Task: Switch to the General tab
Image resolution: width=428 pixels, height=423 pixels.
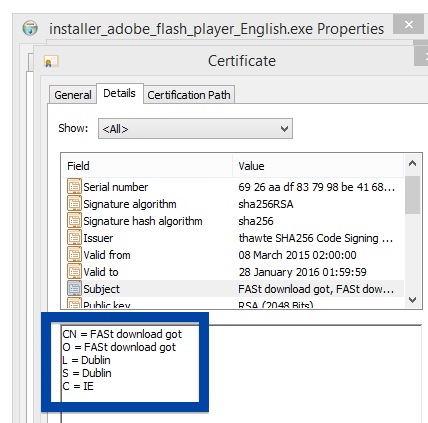Action: (x=73, y=95)
